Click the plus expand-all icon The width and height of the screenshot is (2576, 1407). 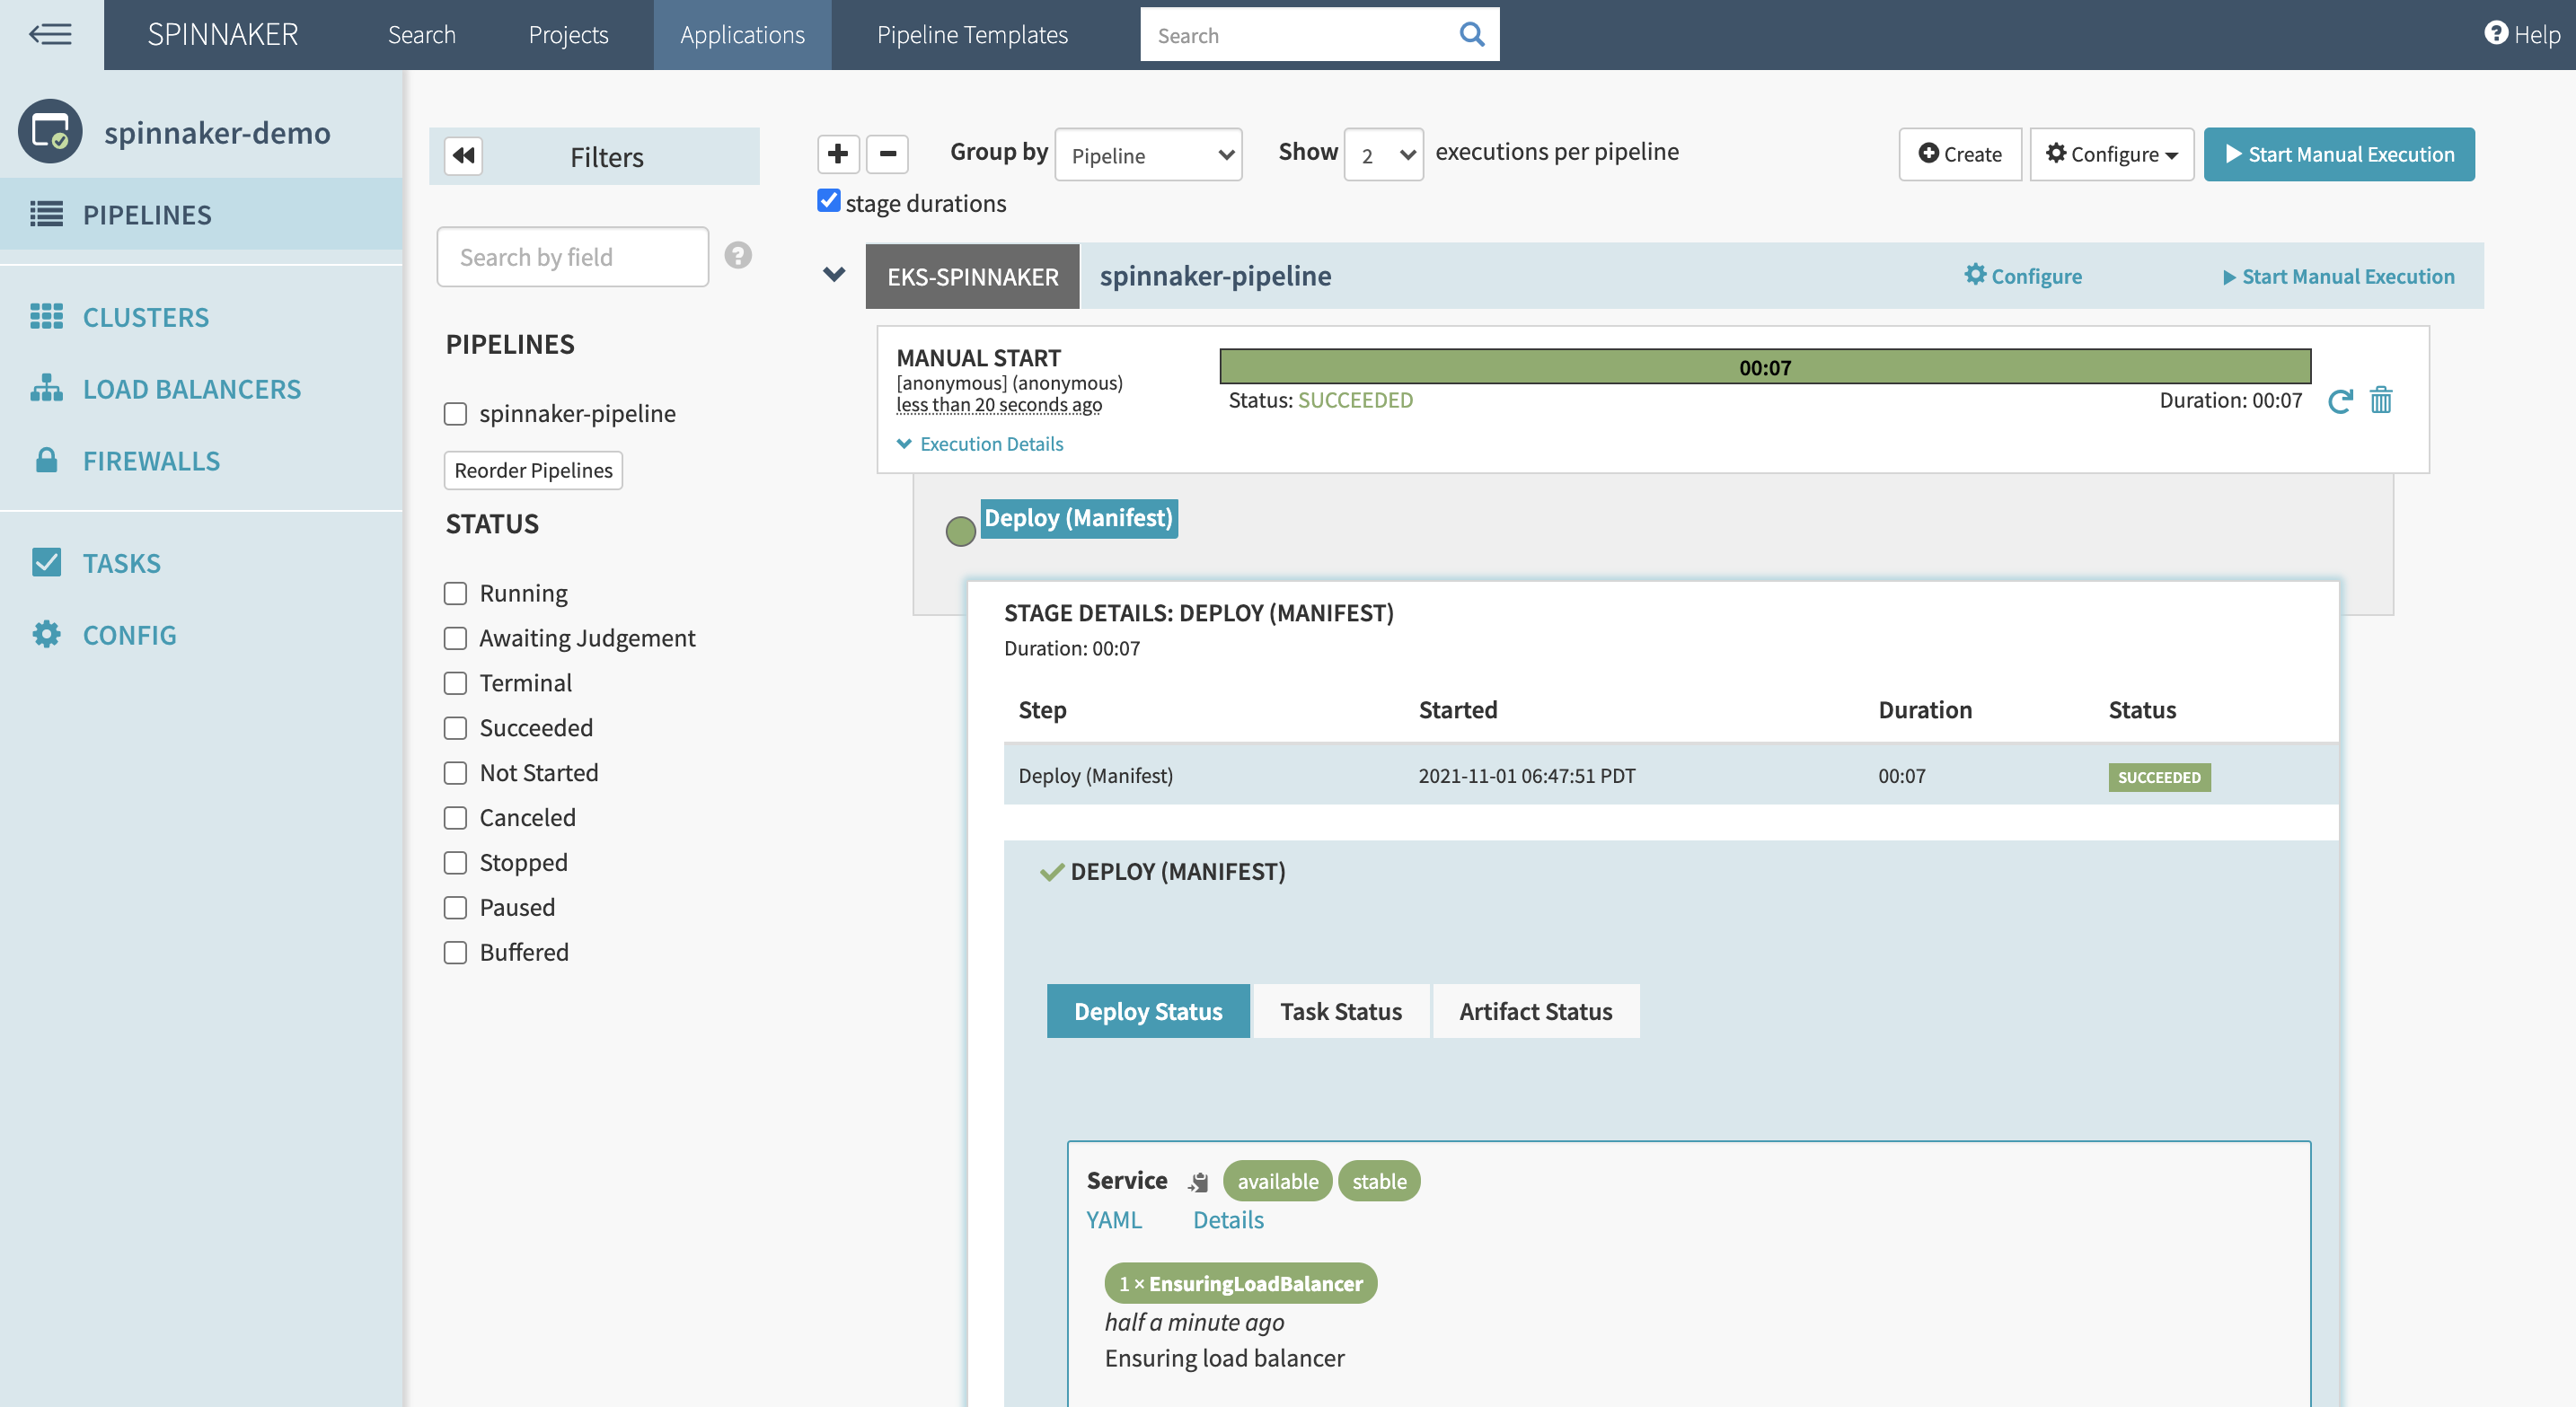pyautogui.click(x=837, y=154)
